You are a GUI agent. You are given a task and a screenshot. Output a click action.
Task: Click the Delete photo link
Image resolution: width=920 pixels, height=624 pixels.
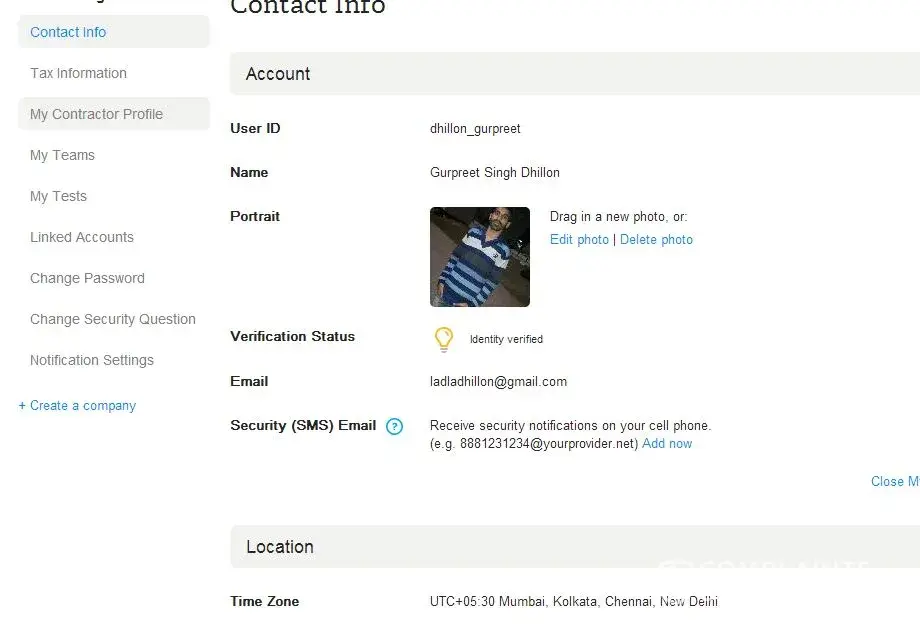coord(656,240)
